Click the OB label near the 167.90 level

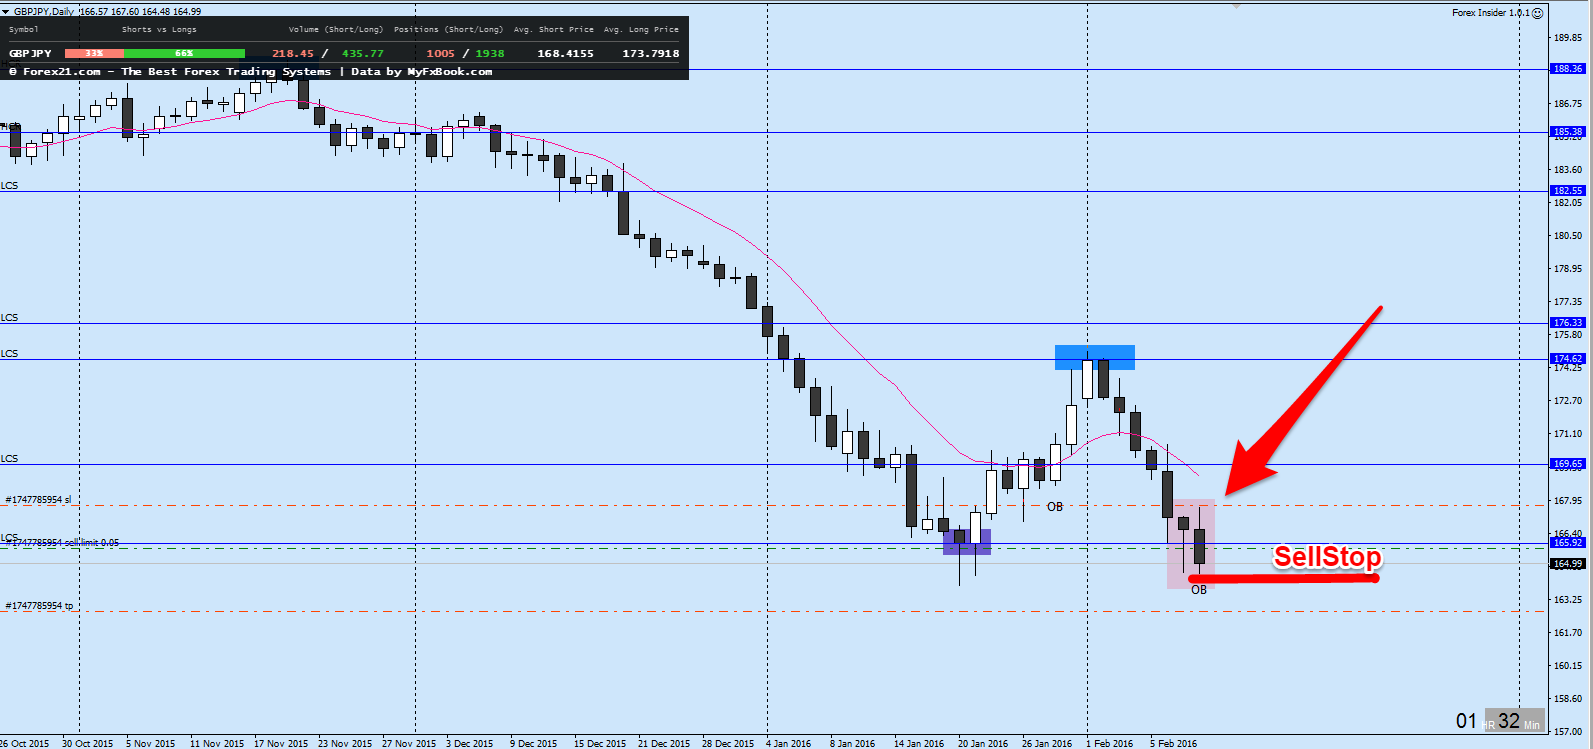[1055, 507]
